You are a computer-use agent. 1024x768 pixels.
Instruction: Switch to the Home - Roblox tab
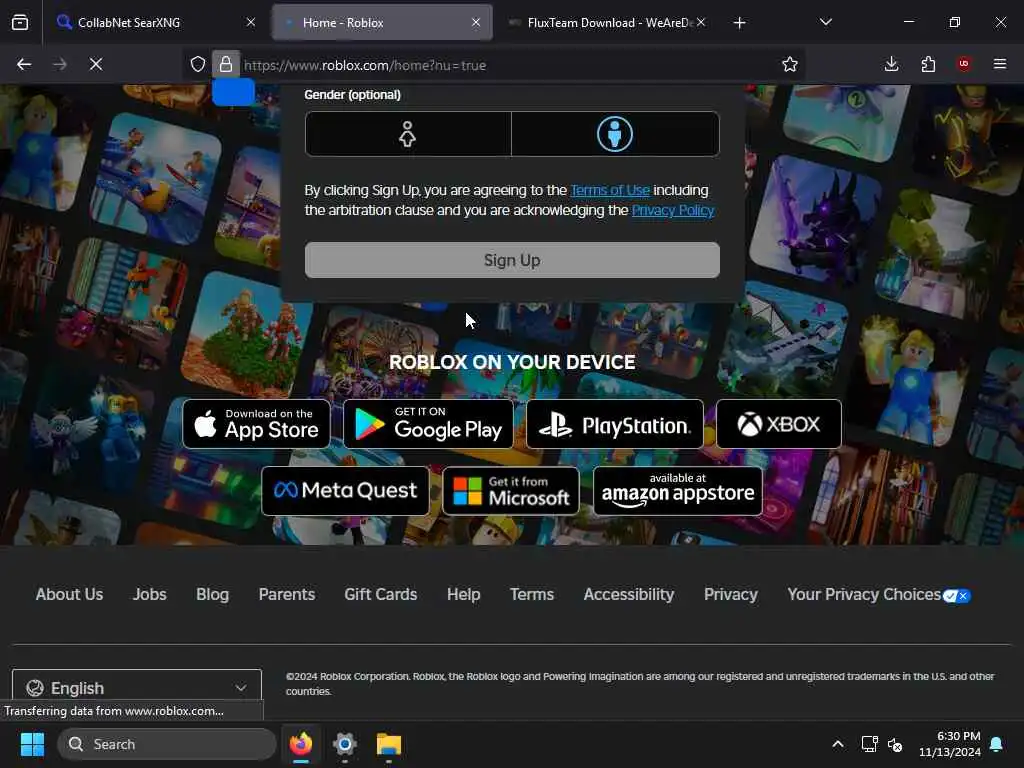click(x=382, y=22)
